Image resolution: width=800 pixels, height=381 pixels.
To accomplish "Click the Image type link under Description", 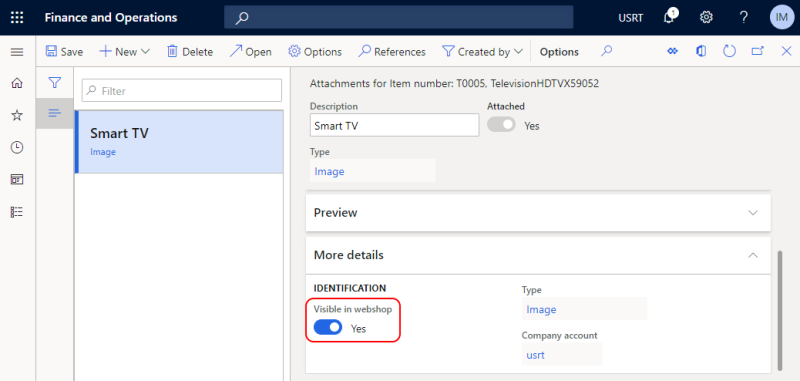I will click(329, 171).
